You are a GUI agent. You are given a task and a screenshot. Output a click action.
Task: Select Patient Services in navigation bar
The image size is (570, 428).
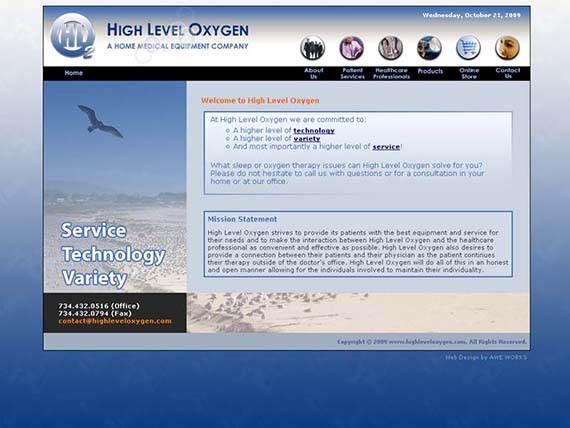point(353,73)
